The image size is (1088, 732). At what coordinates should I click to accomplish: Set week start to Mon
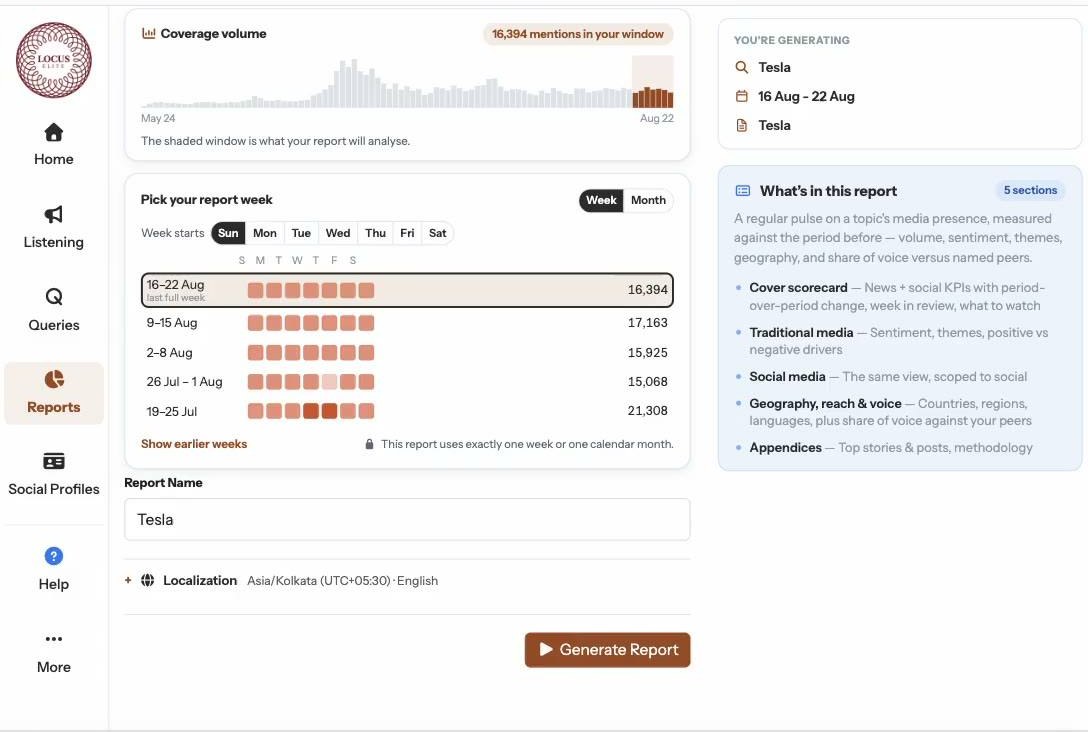point(264,233)
